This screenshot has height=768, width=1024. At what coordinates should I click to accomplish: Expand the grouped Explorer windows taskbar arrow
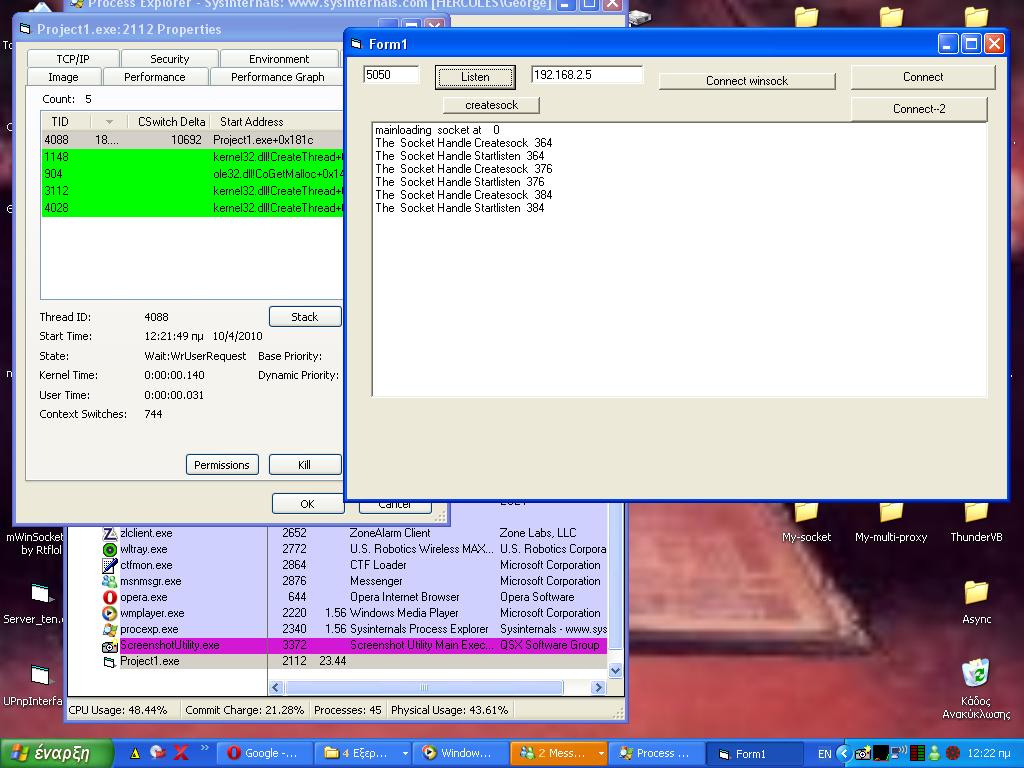[405, 754]
